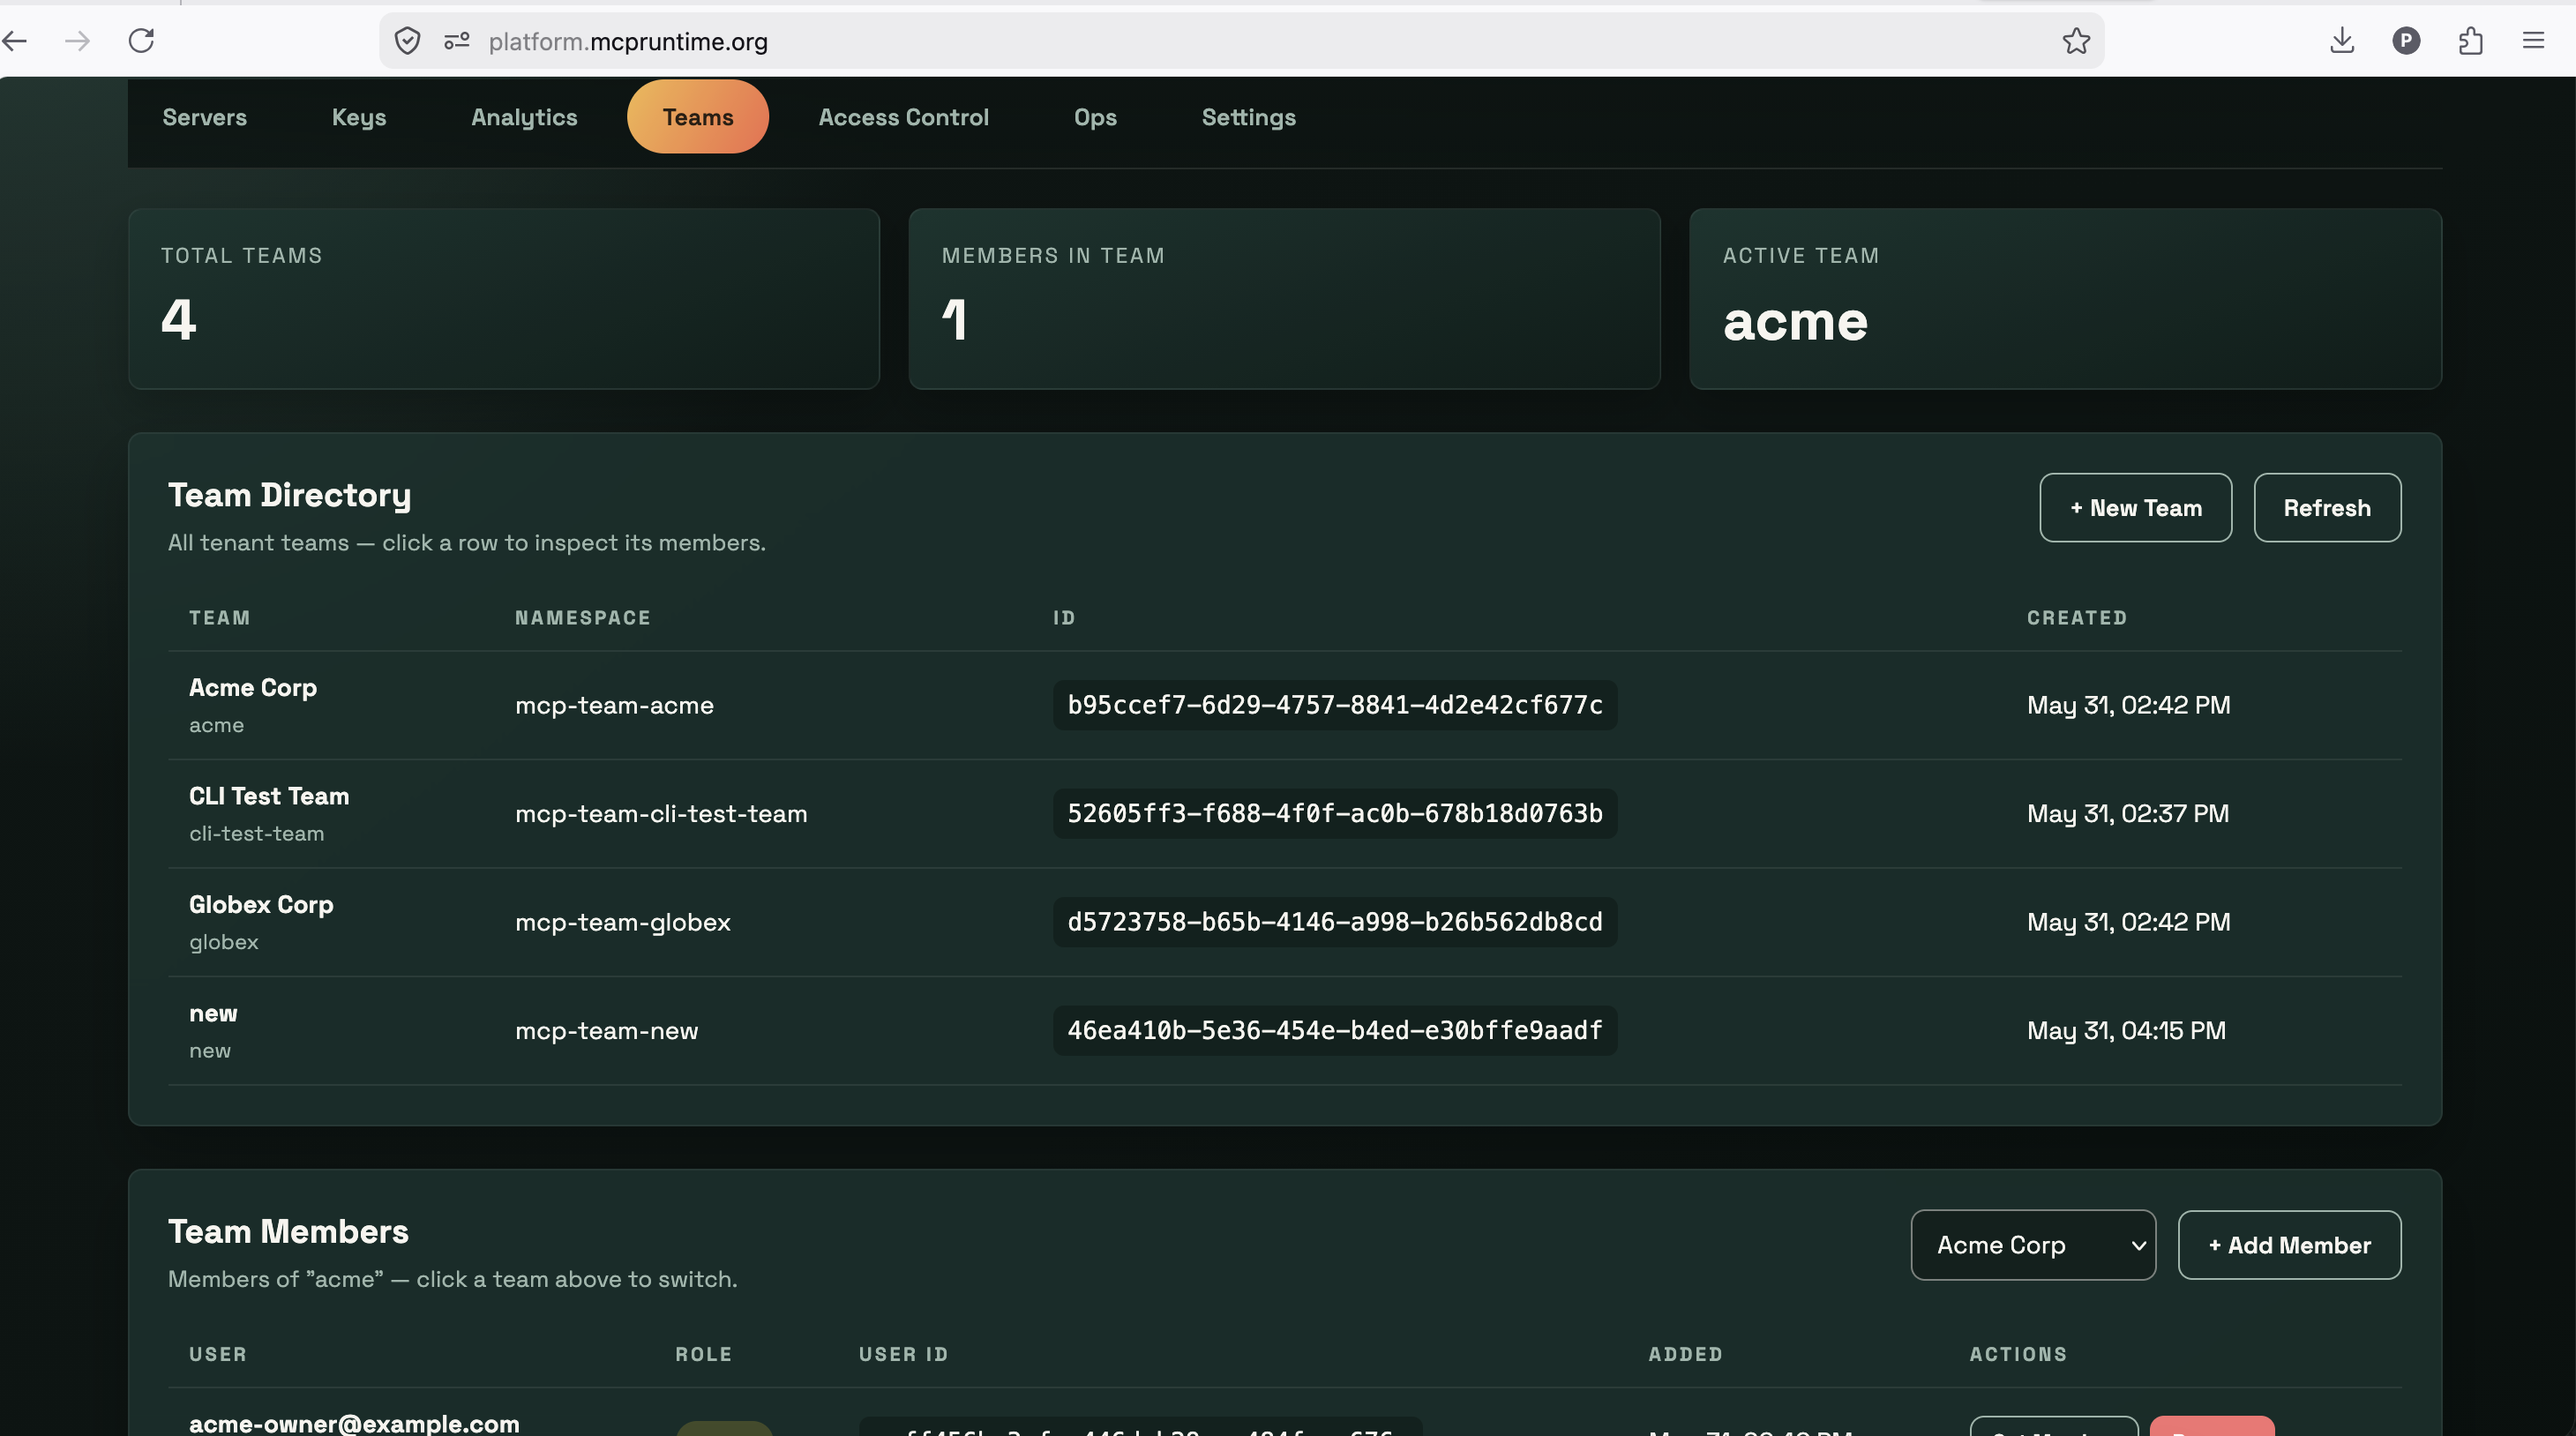This screenshot has height=1436, width=2576.
Task: Focus the address bar showing platform.mcpruntime.org
Action: [x=1240, y=41]
